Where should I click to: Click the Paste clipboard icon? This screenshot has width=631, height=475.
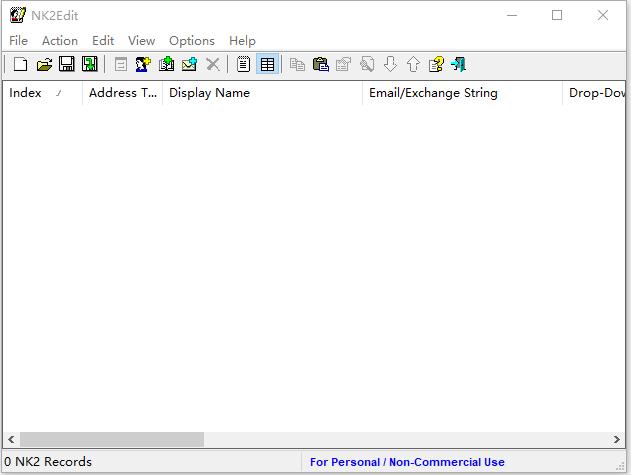click(321, 64)
